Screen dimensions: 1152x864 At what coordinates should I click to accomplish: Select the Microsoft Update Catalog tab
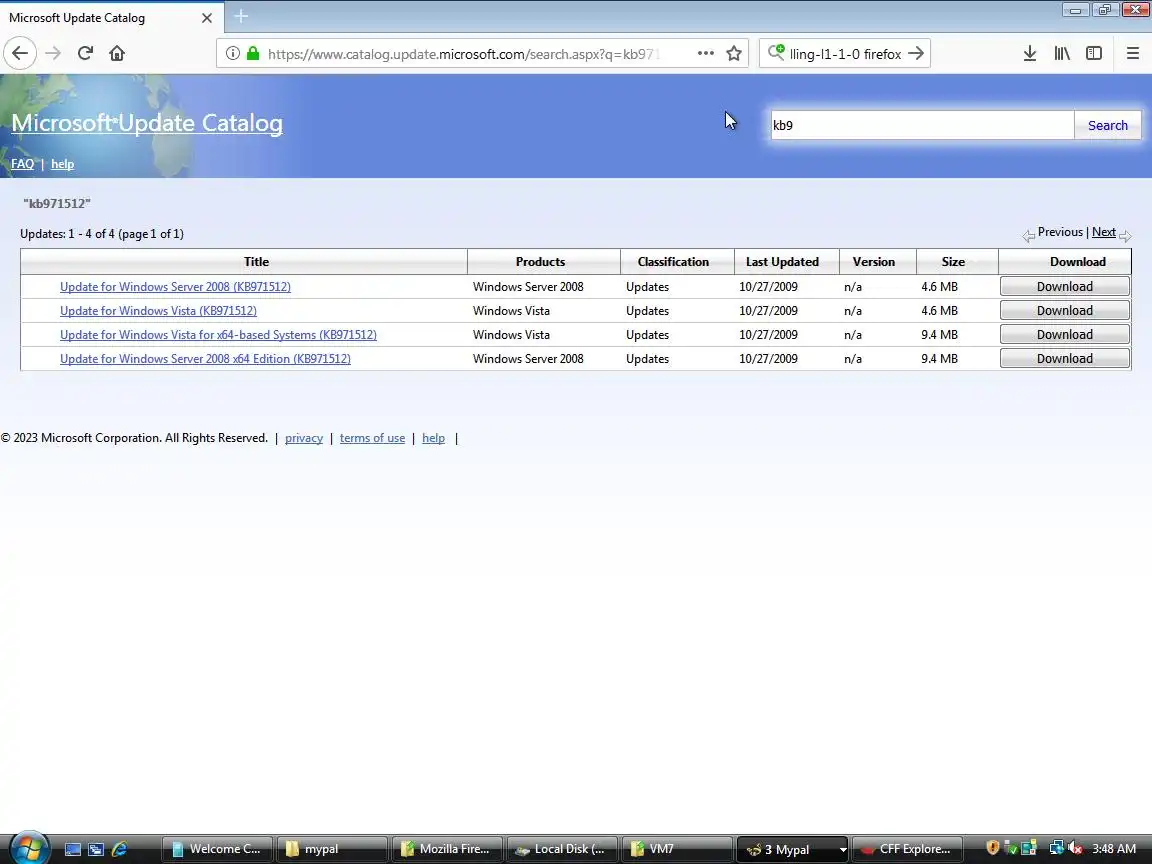click(112, 18)
